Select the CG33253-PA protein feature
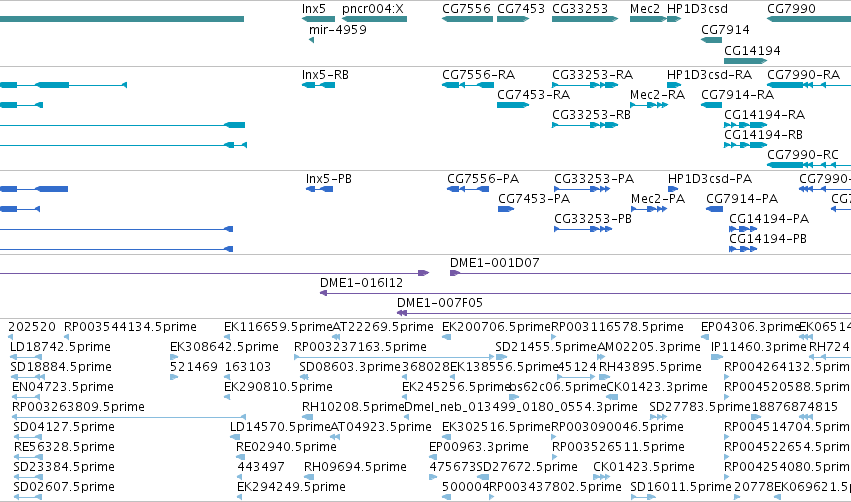Screen dimensions: 851x502 tap(582, 189)
